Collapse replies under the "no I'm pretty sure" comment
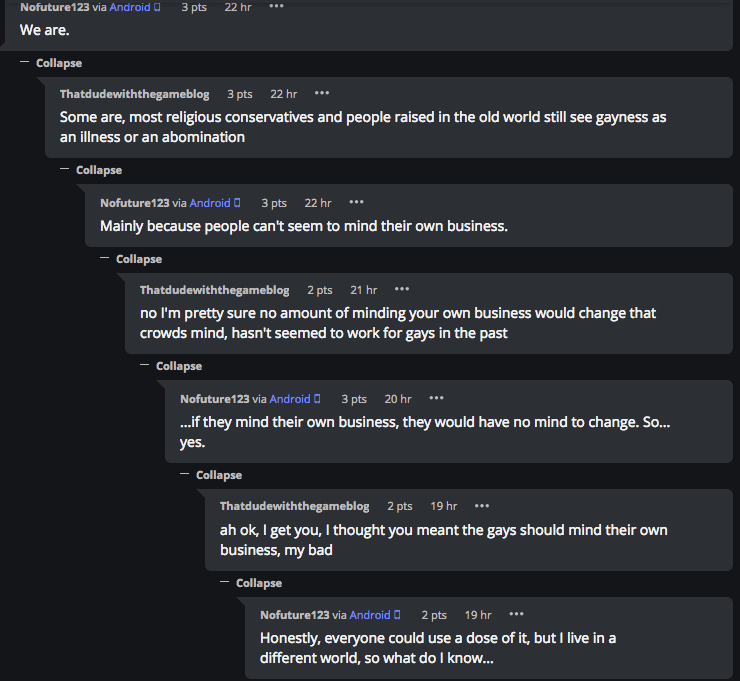Screen dimensions: 740x681 click(171, 366)
